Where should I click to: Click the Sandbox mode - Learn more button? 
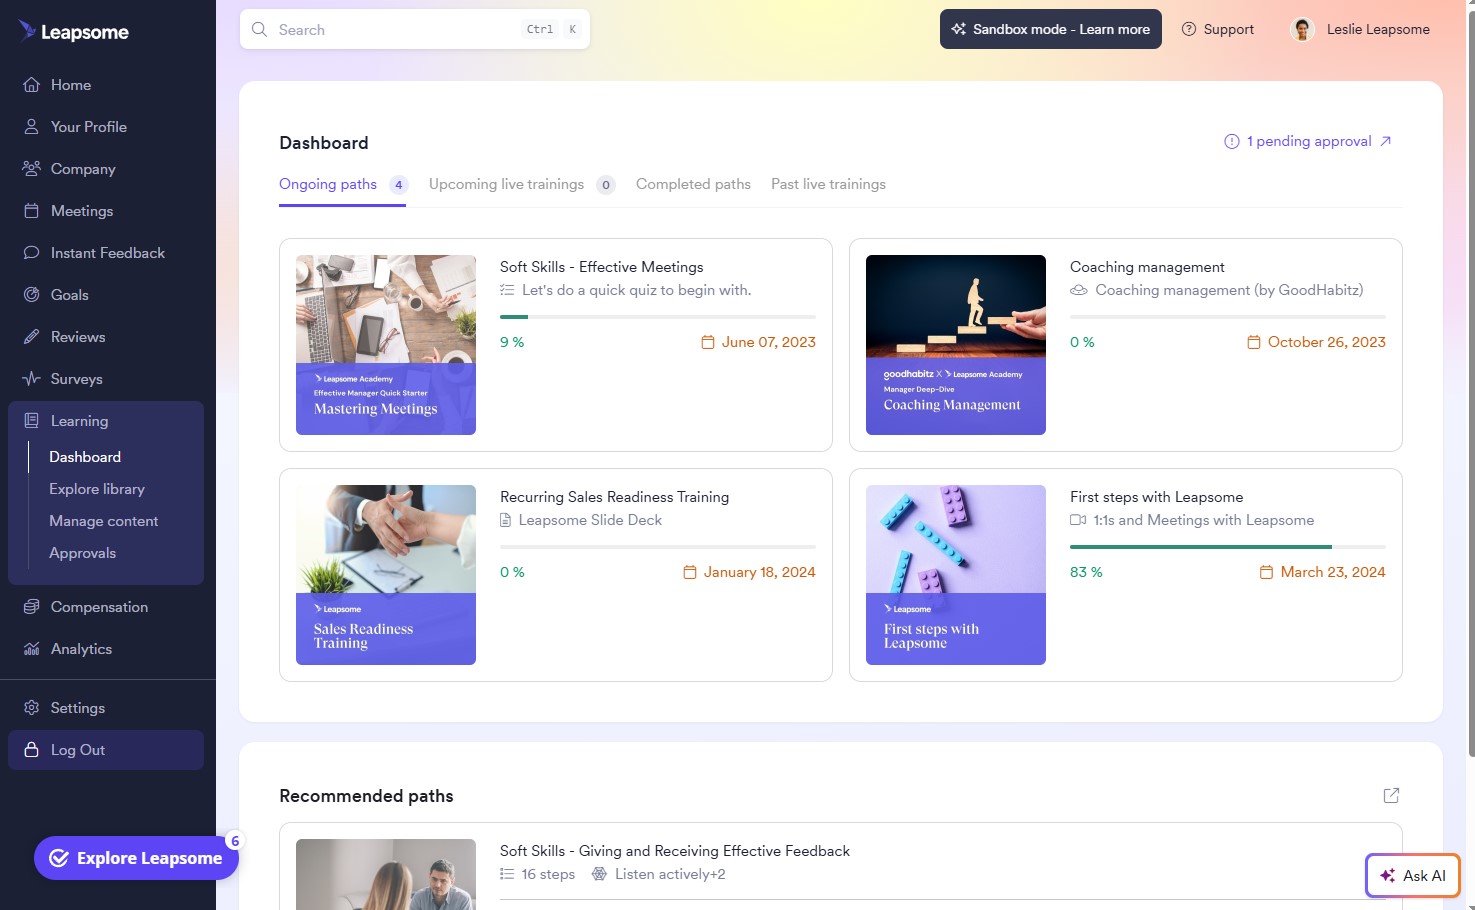coord(1051,29)
